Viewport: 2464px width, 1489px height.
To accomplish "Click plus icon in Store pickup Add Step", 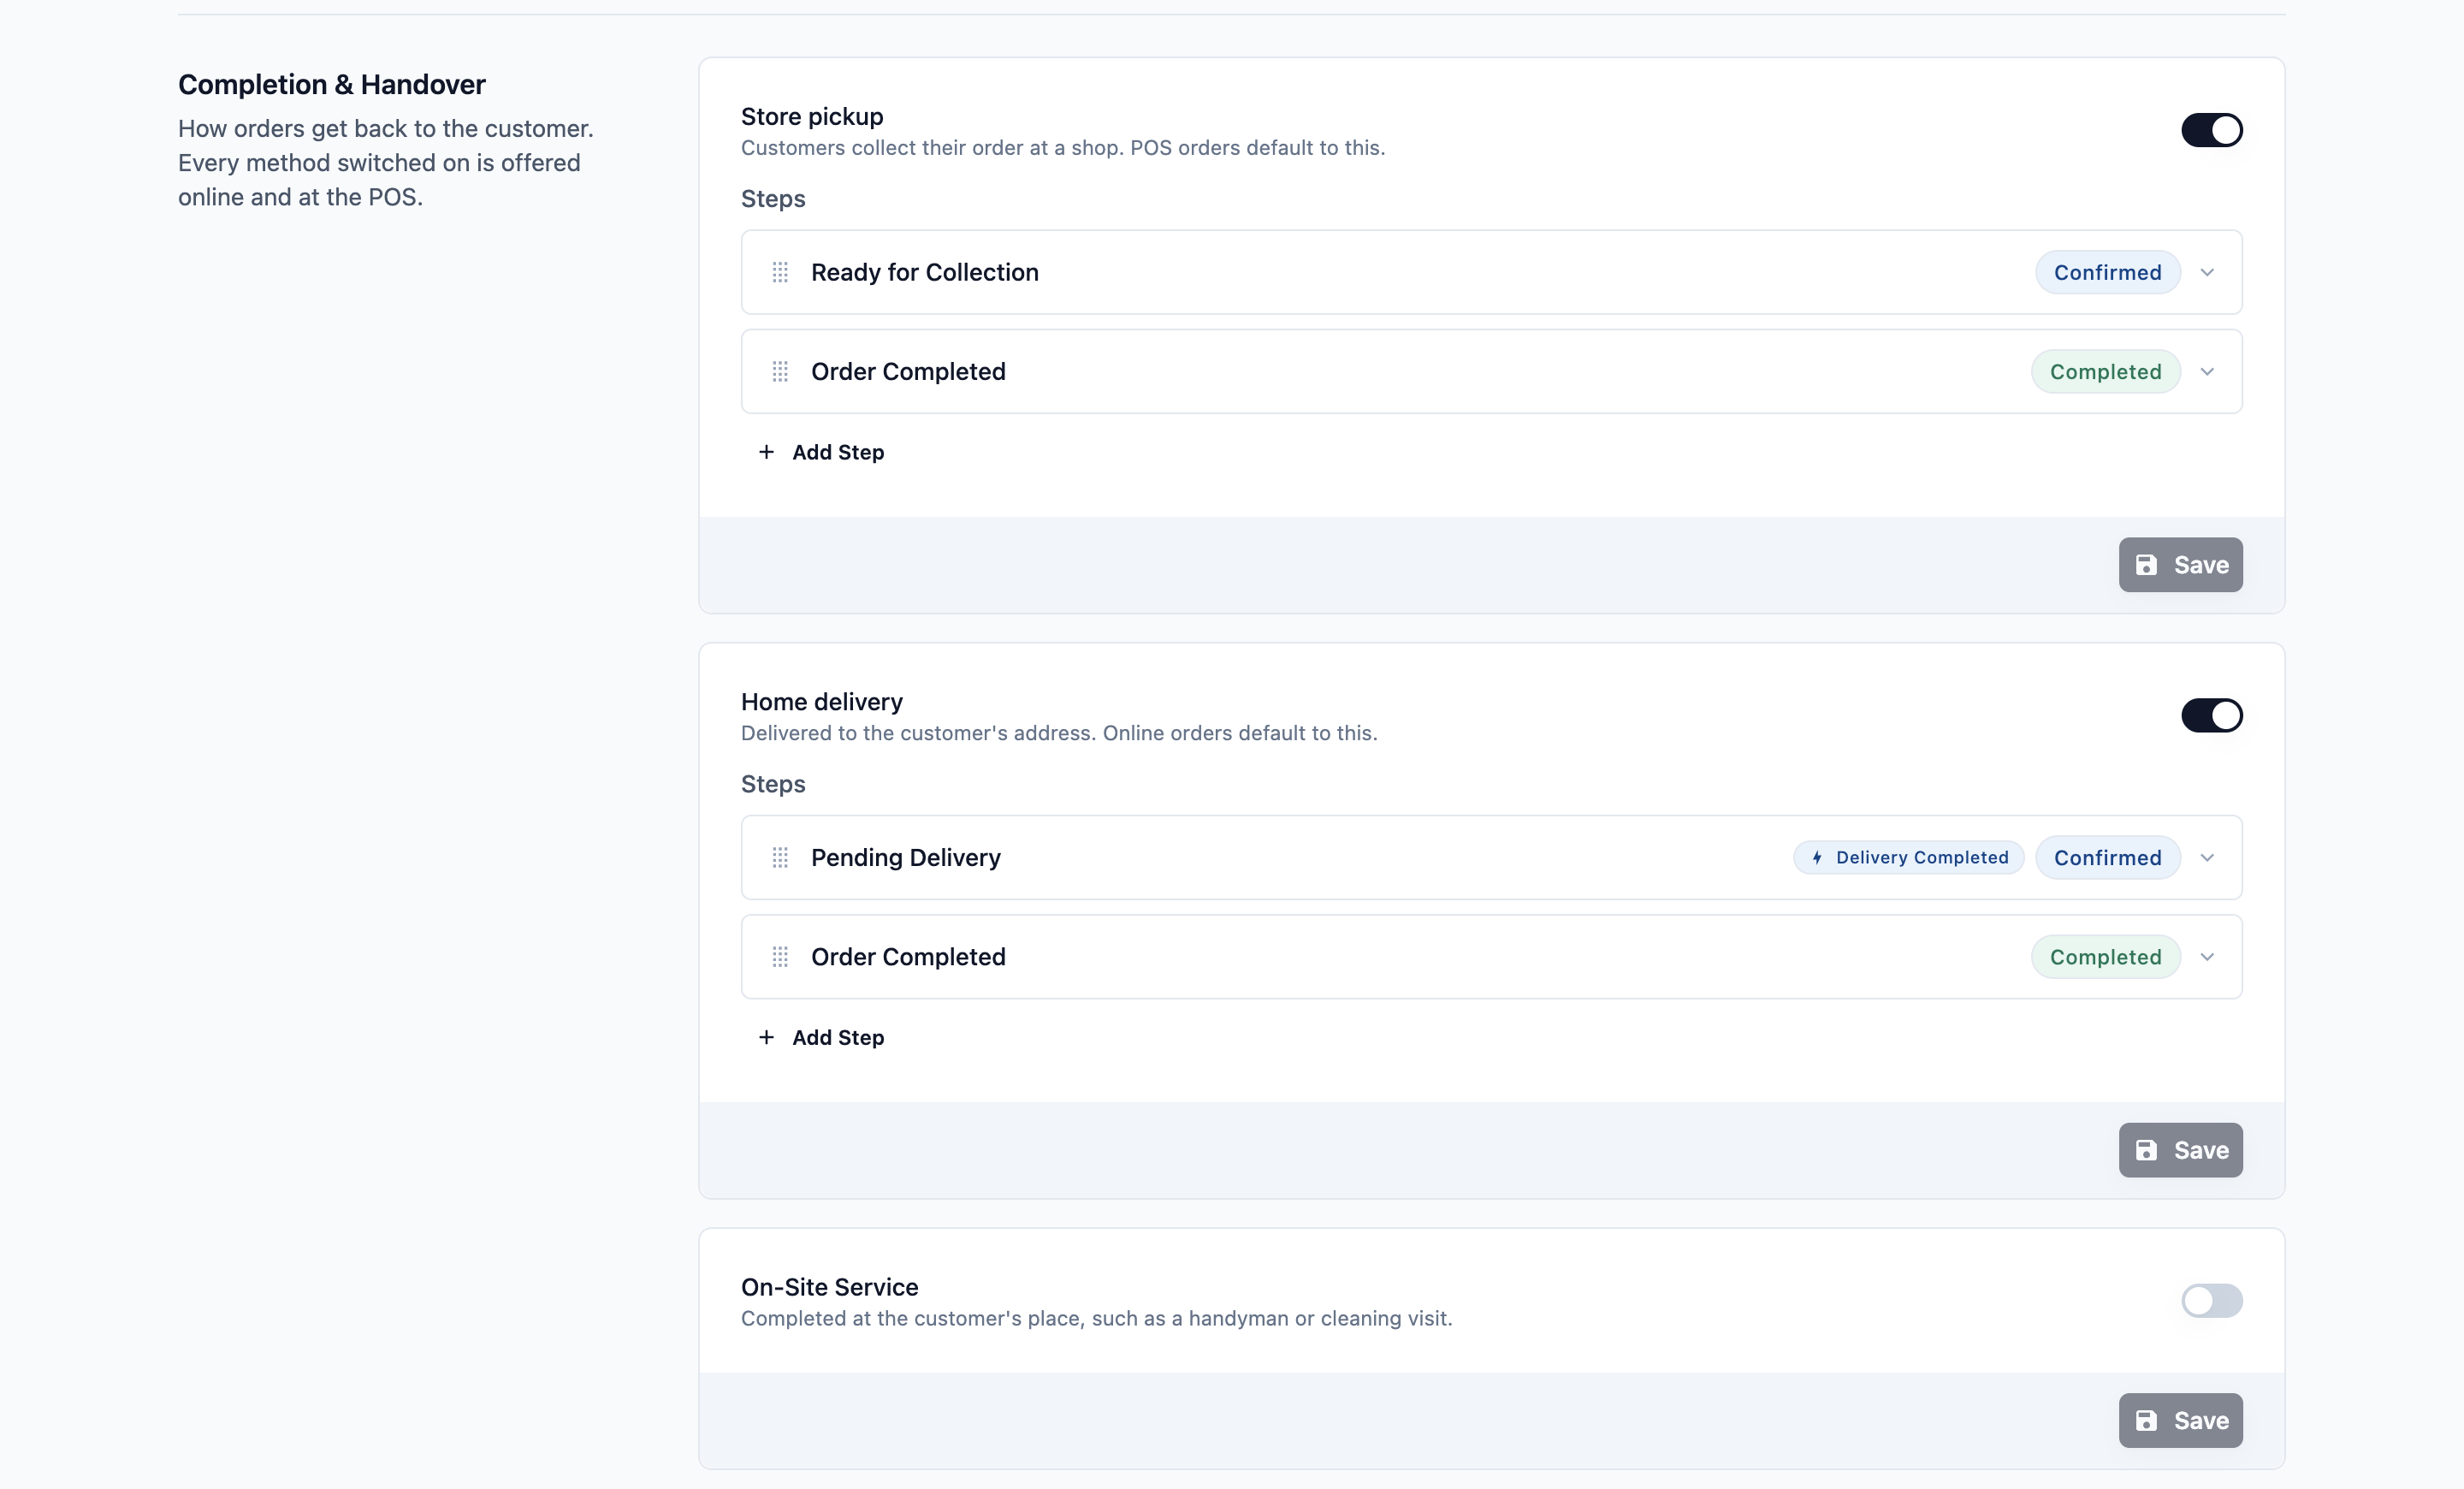I will pos(766,452).
